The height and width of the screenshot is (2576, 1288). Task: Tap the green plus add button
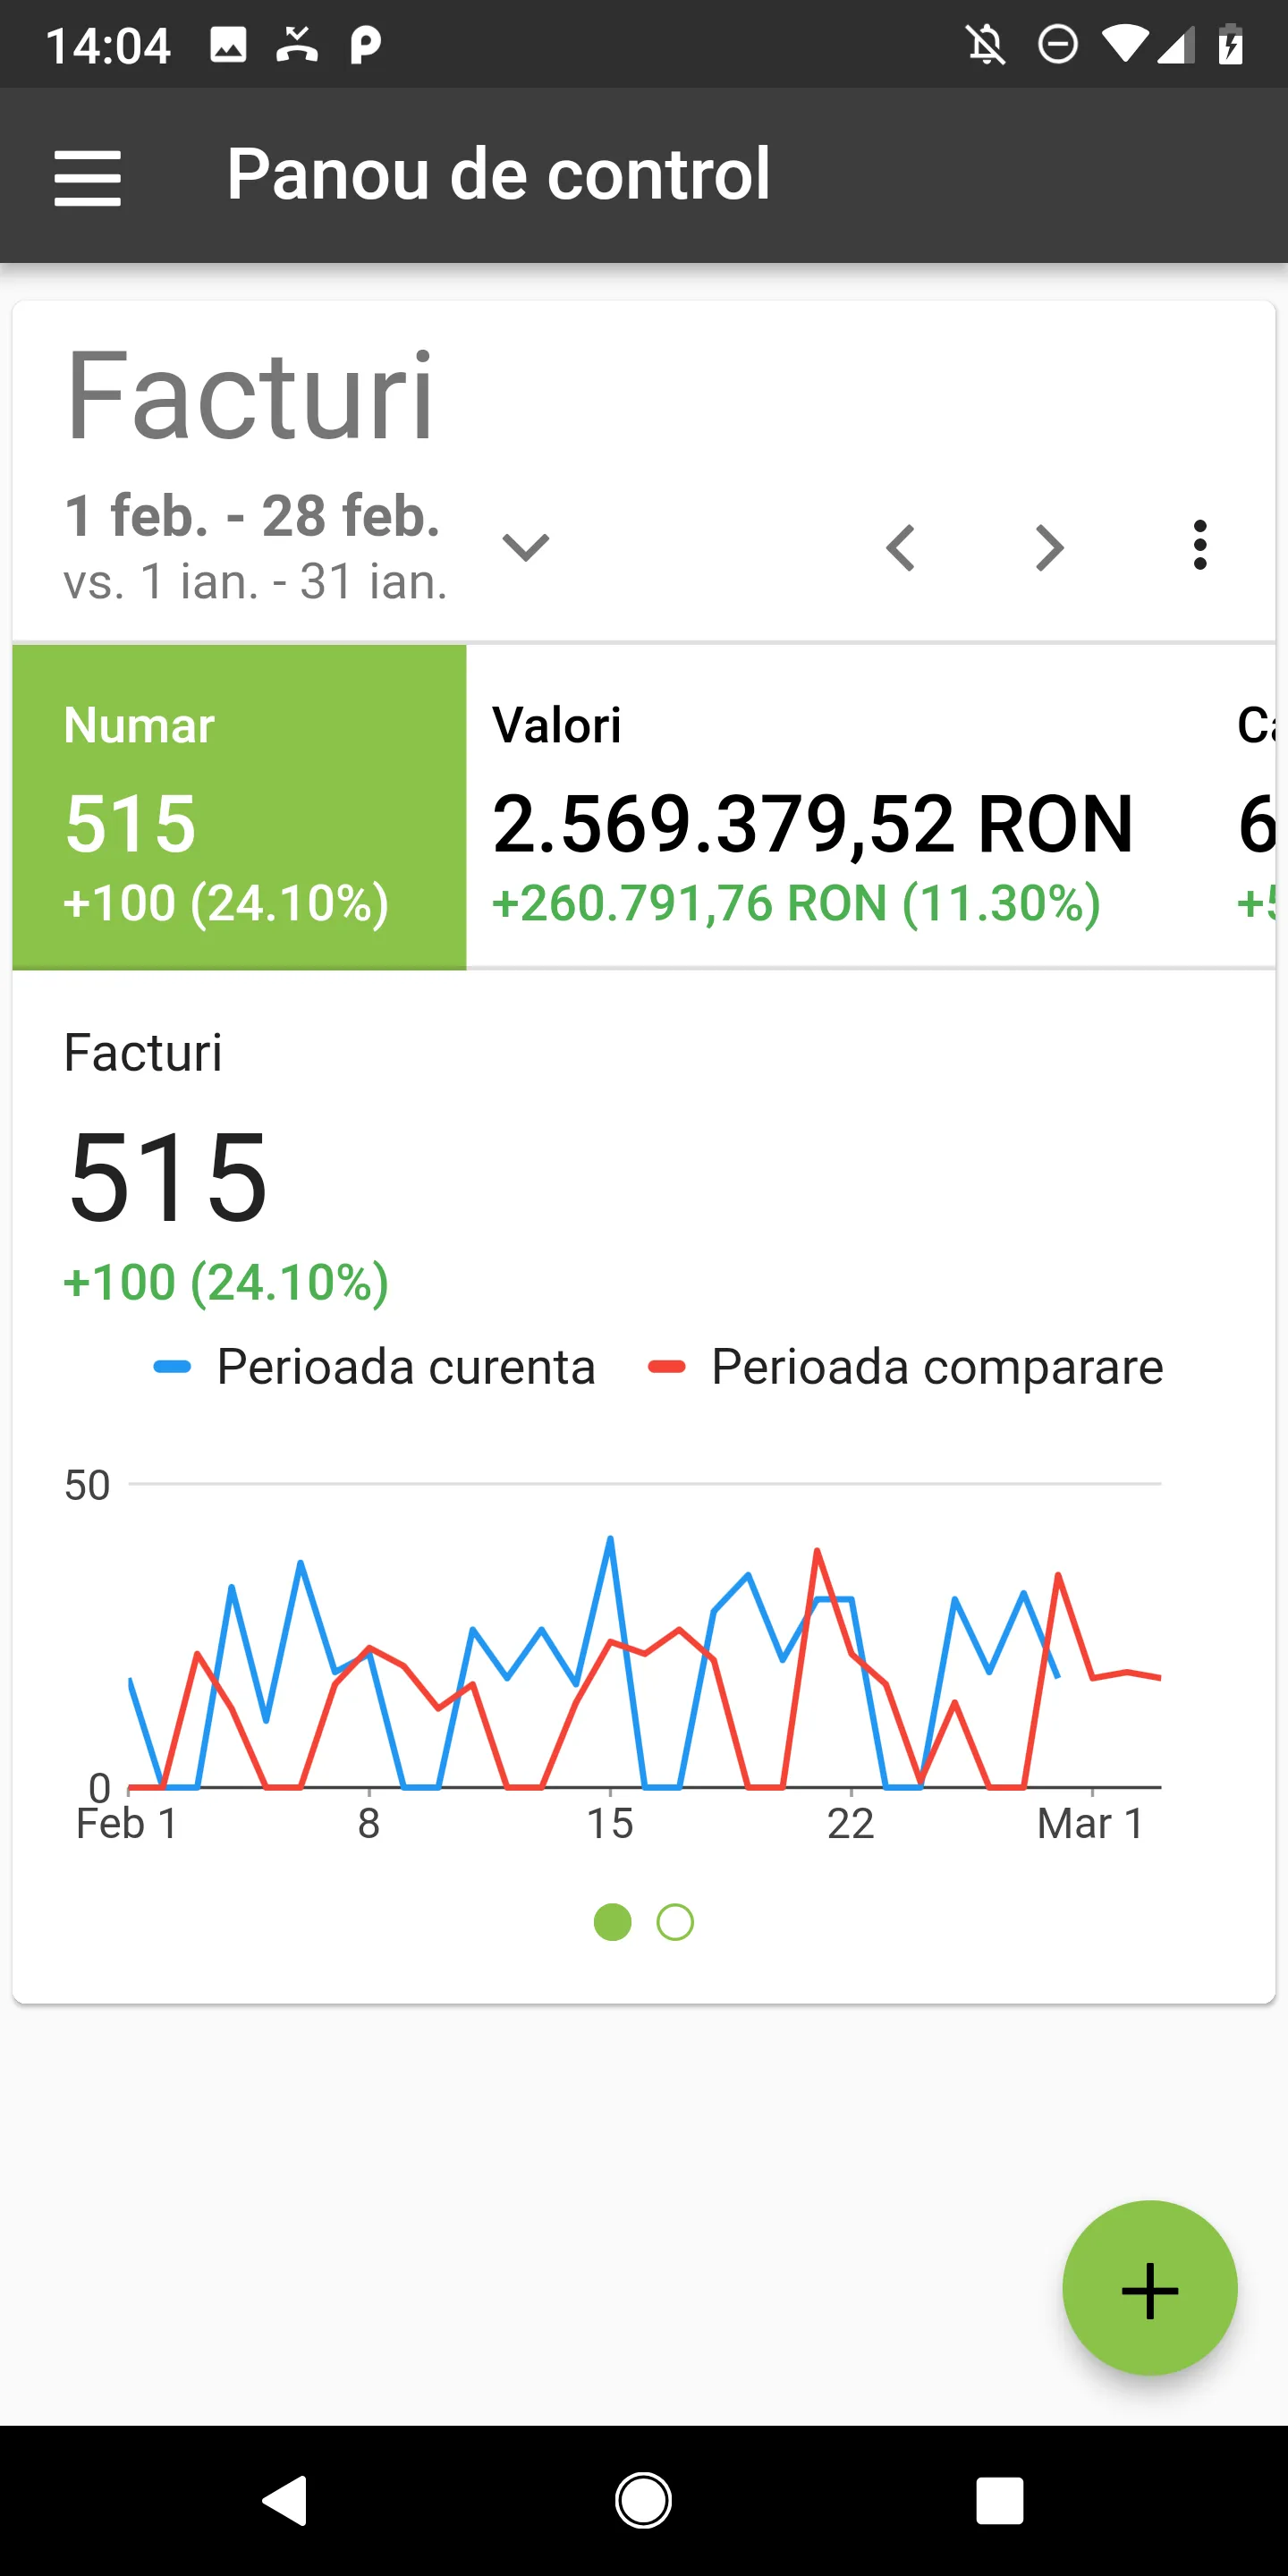1150,2289
